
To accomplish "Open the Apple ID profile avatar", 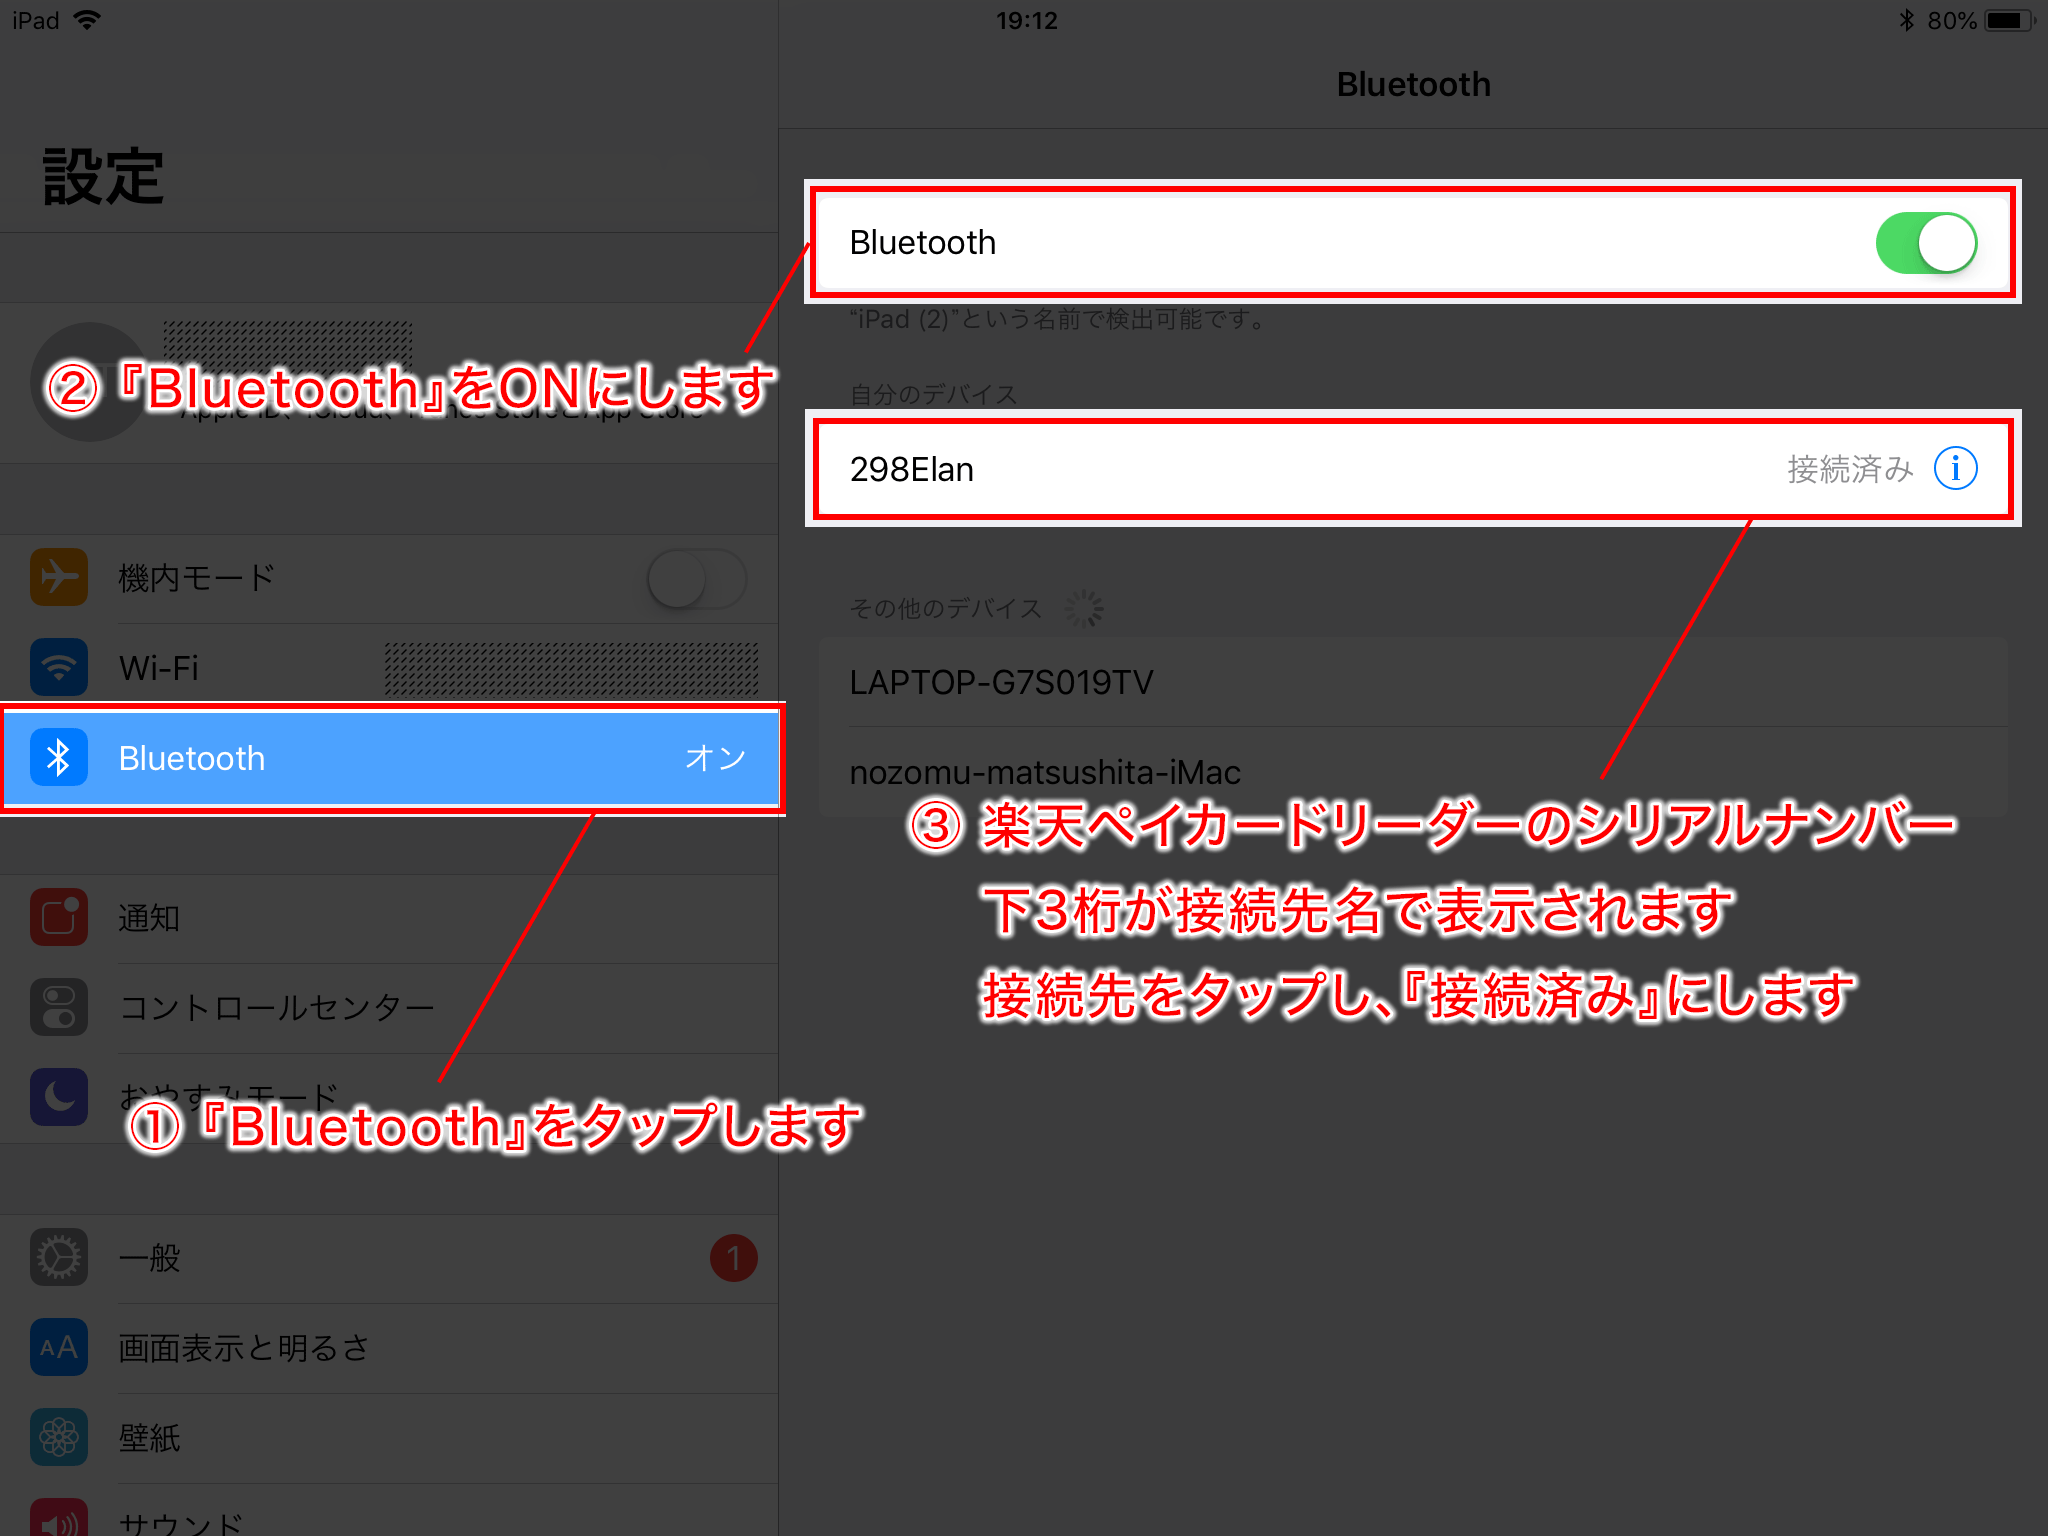I will coord(90,382).
